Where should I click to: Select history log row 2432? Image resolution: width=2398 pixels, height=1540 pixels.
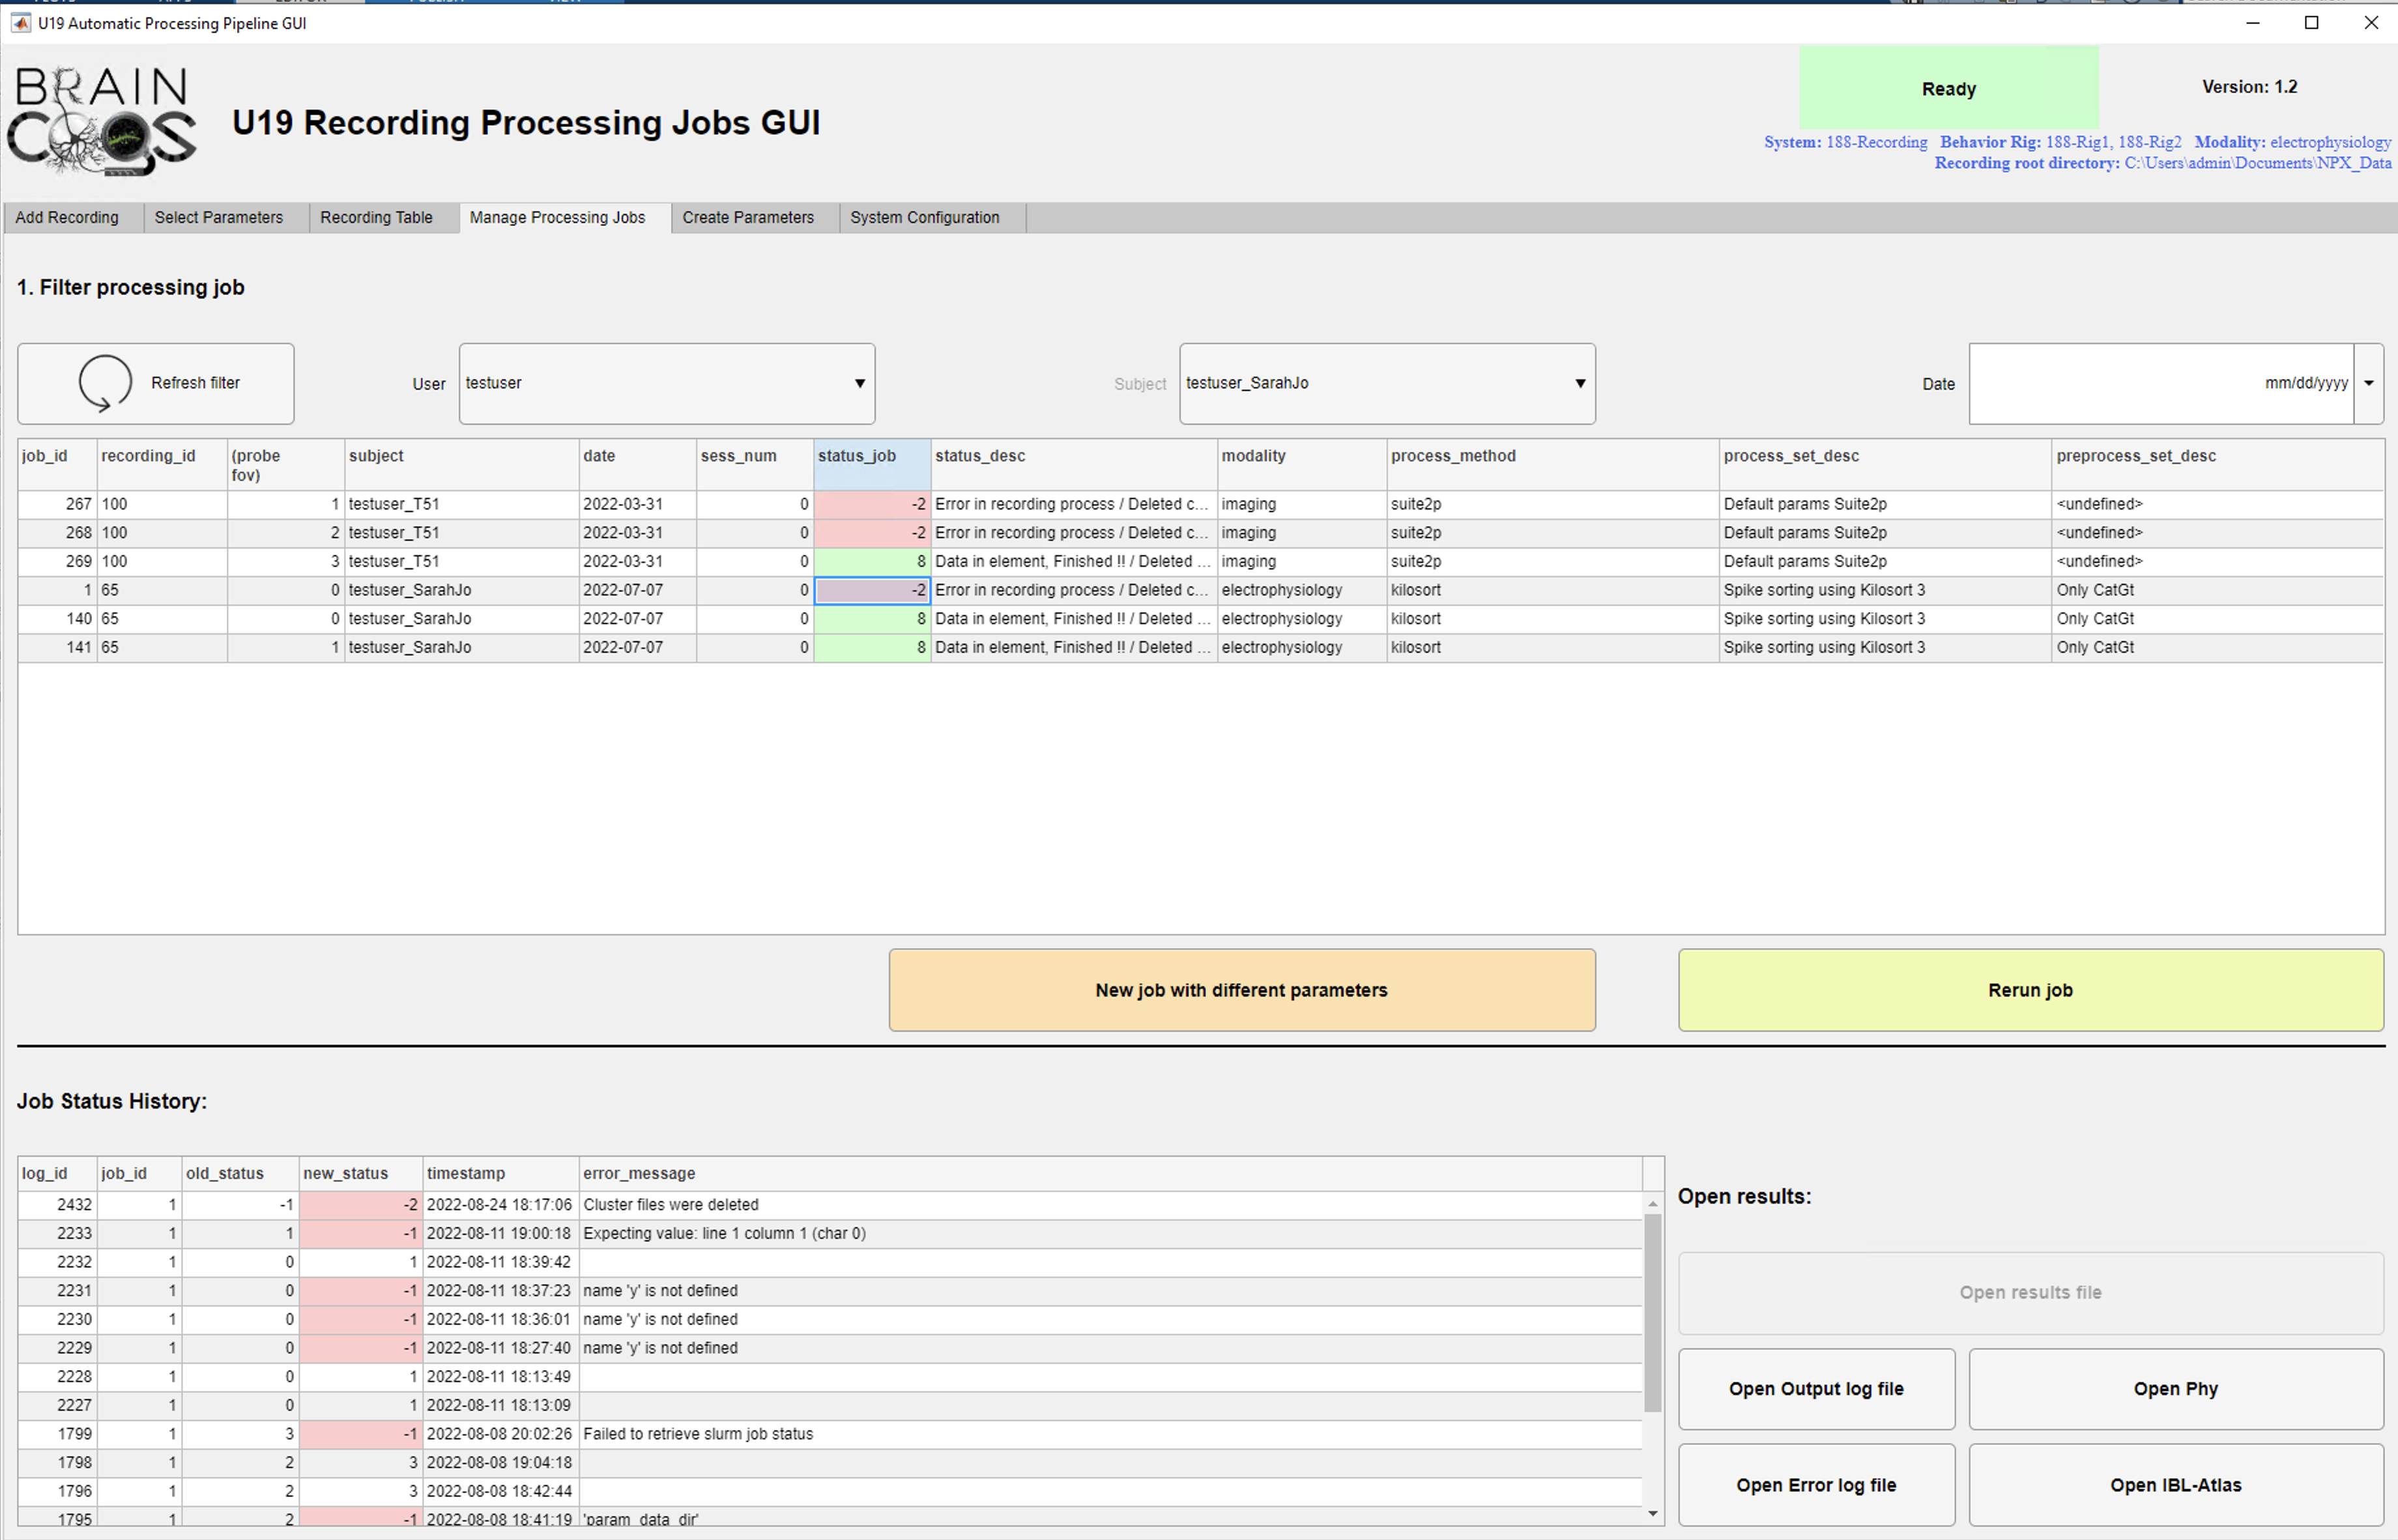pos(830,1205)
